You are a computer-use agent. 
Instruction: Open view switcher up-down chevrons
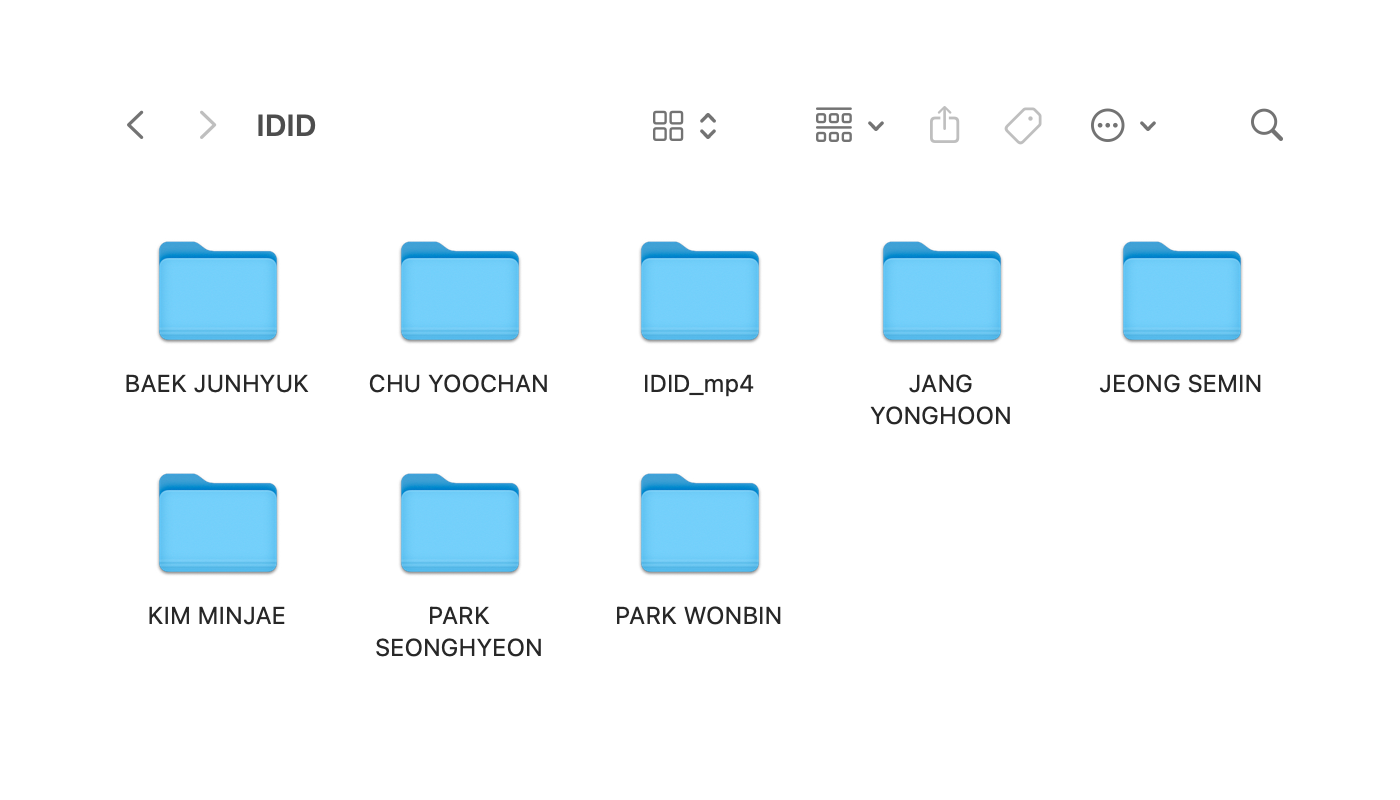pyautogui.click(x=708, y=126)
